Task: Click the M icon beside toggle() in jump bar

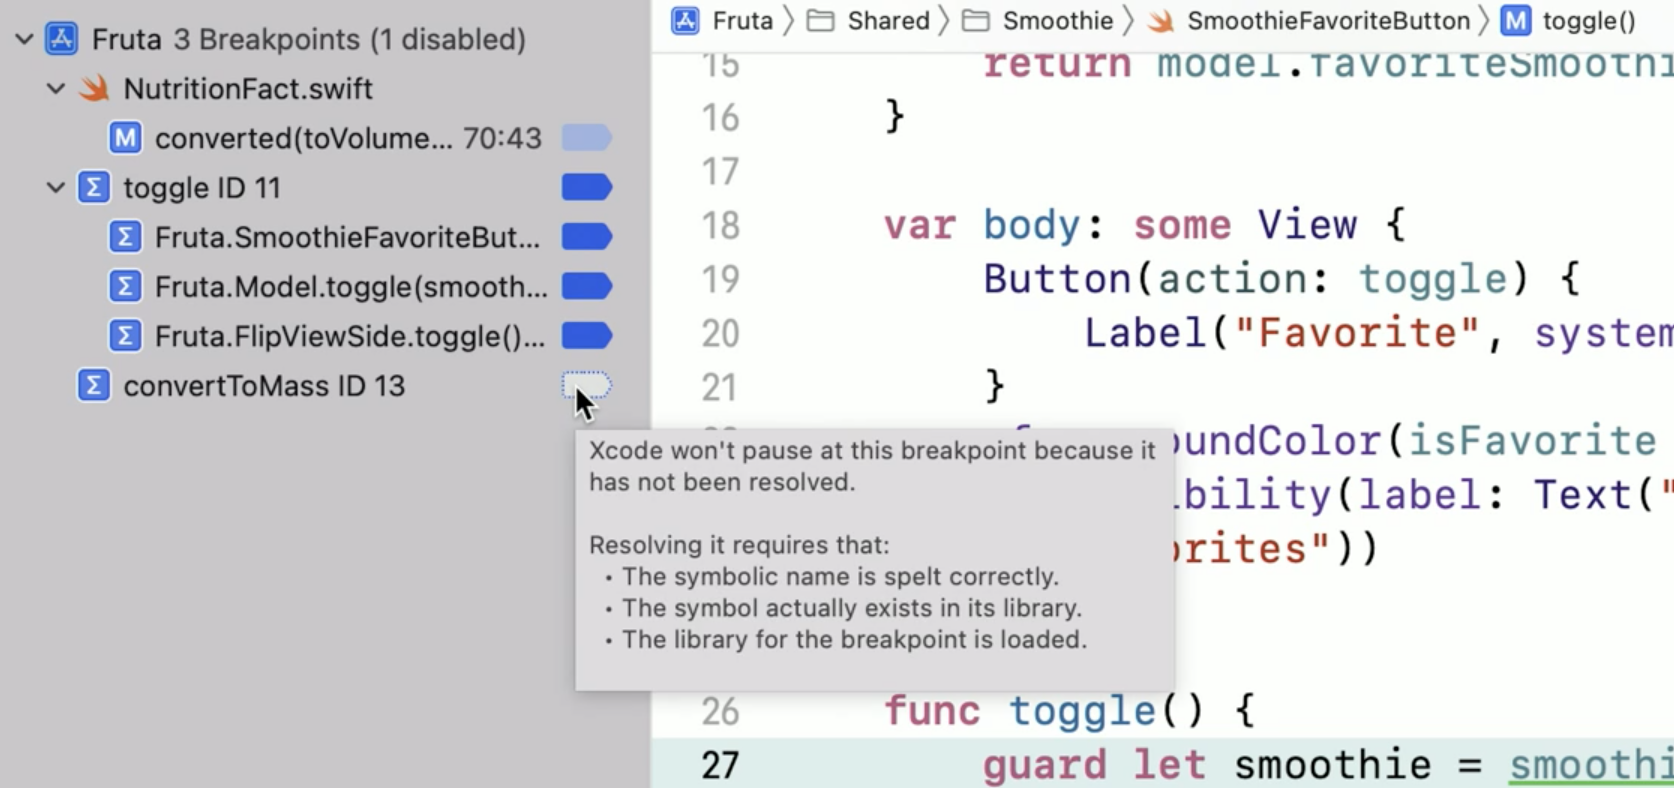Action: pos(1516,20)
